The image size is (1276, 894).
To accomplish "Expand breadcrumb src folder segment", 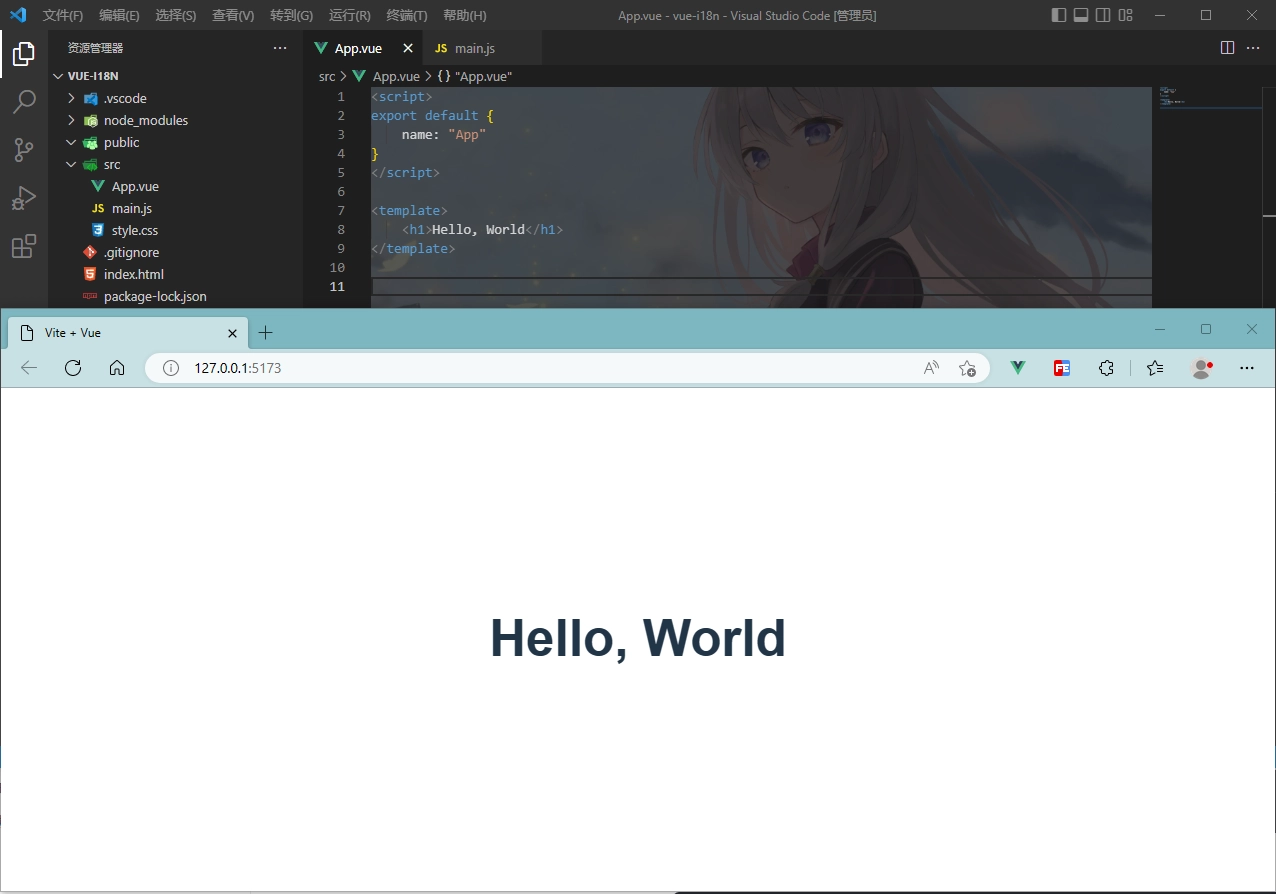I will (x=327, y=76).
